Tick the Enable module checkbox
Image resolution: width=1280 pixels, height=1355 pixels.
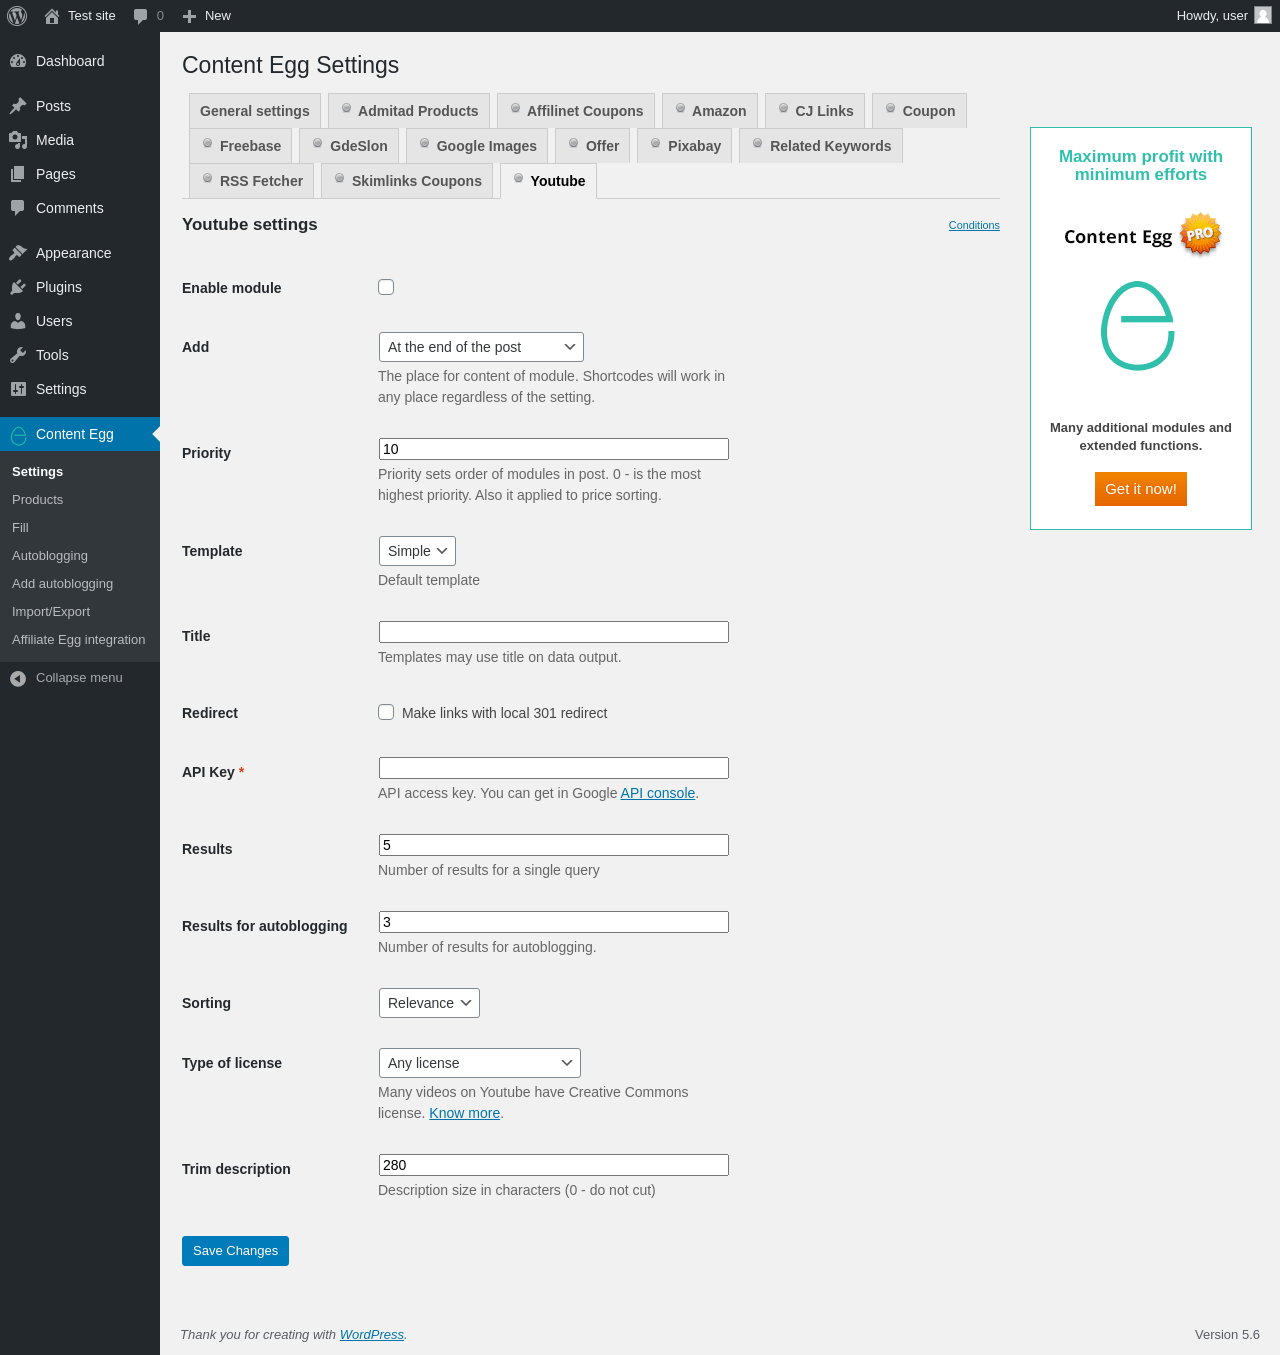[x=386, y=287]
